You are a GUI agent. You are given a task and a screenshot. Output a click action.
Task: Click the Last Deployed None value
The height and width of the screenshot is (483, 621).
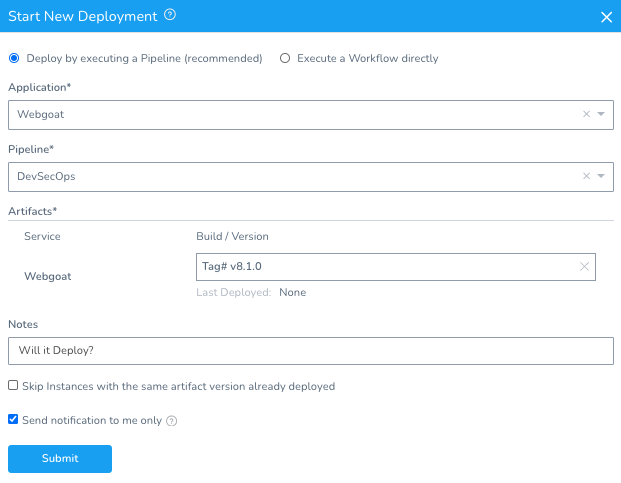click(292, 293)
